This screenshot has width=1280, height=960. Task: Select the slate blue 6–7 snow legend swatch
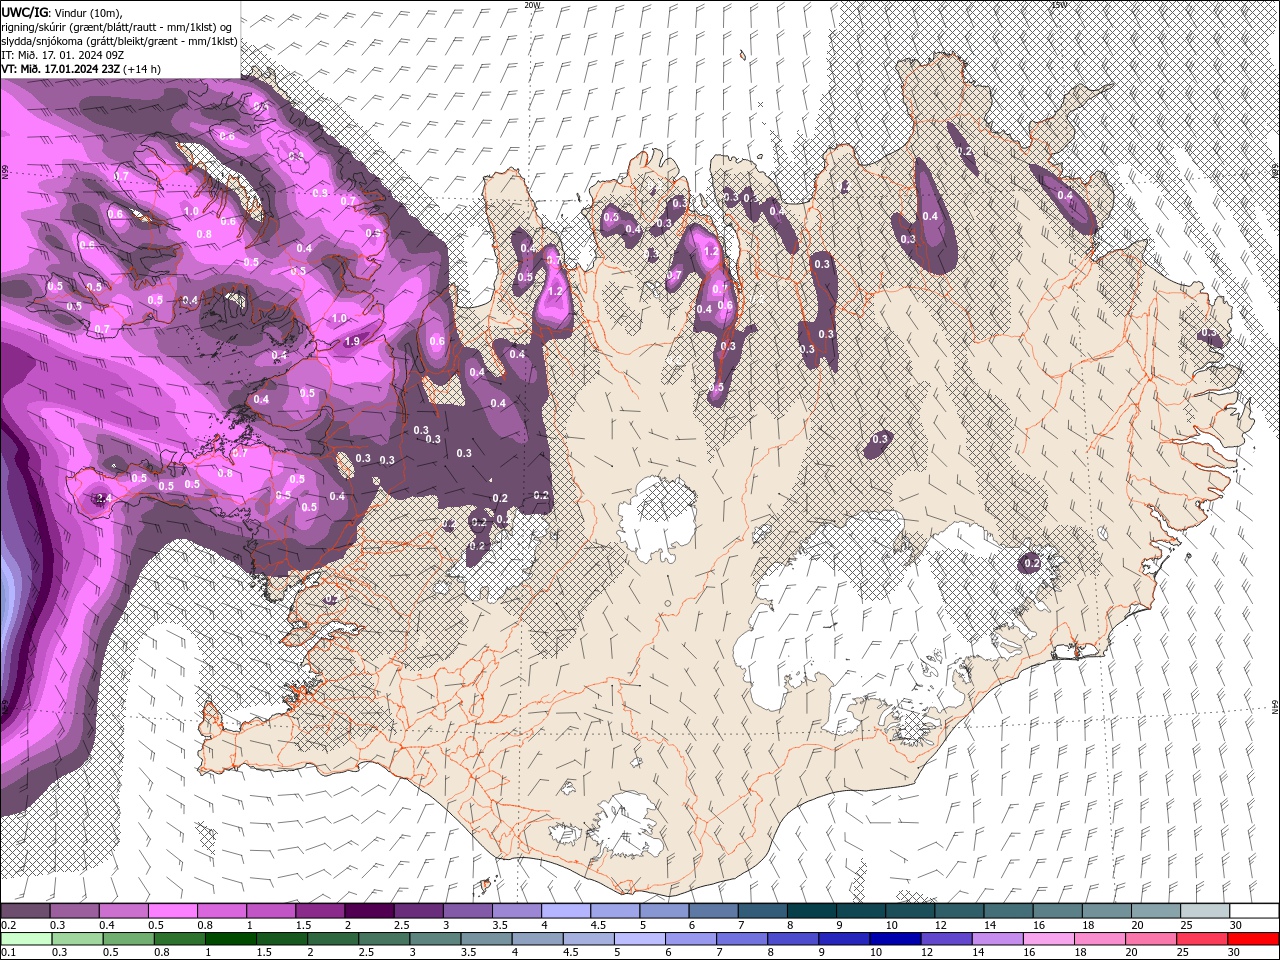713,911
